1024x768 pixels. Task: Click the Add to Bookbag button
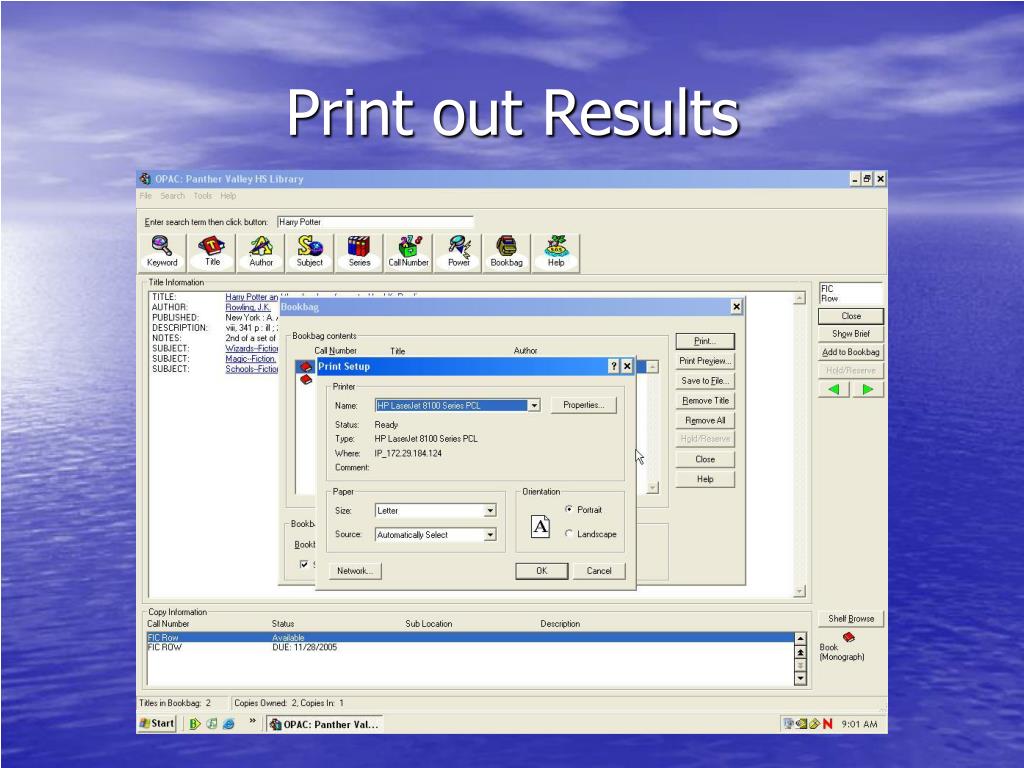point(850,352)
